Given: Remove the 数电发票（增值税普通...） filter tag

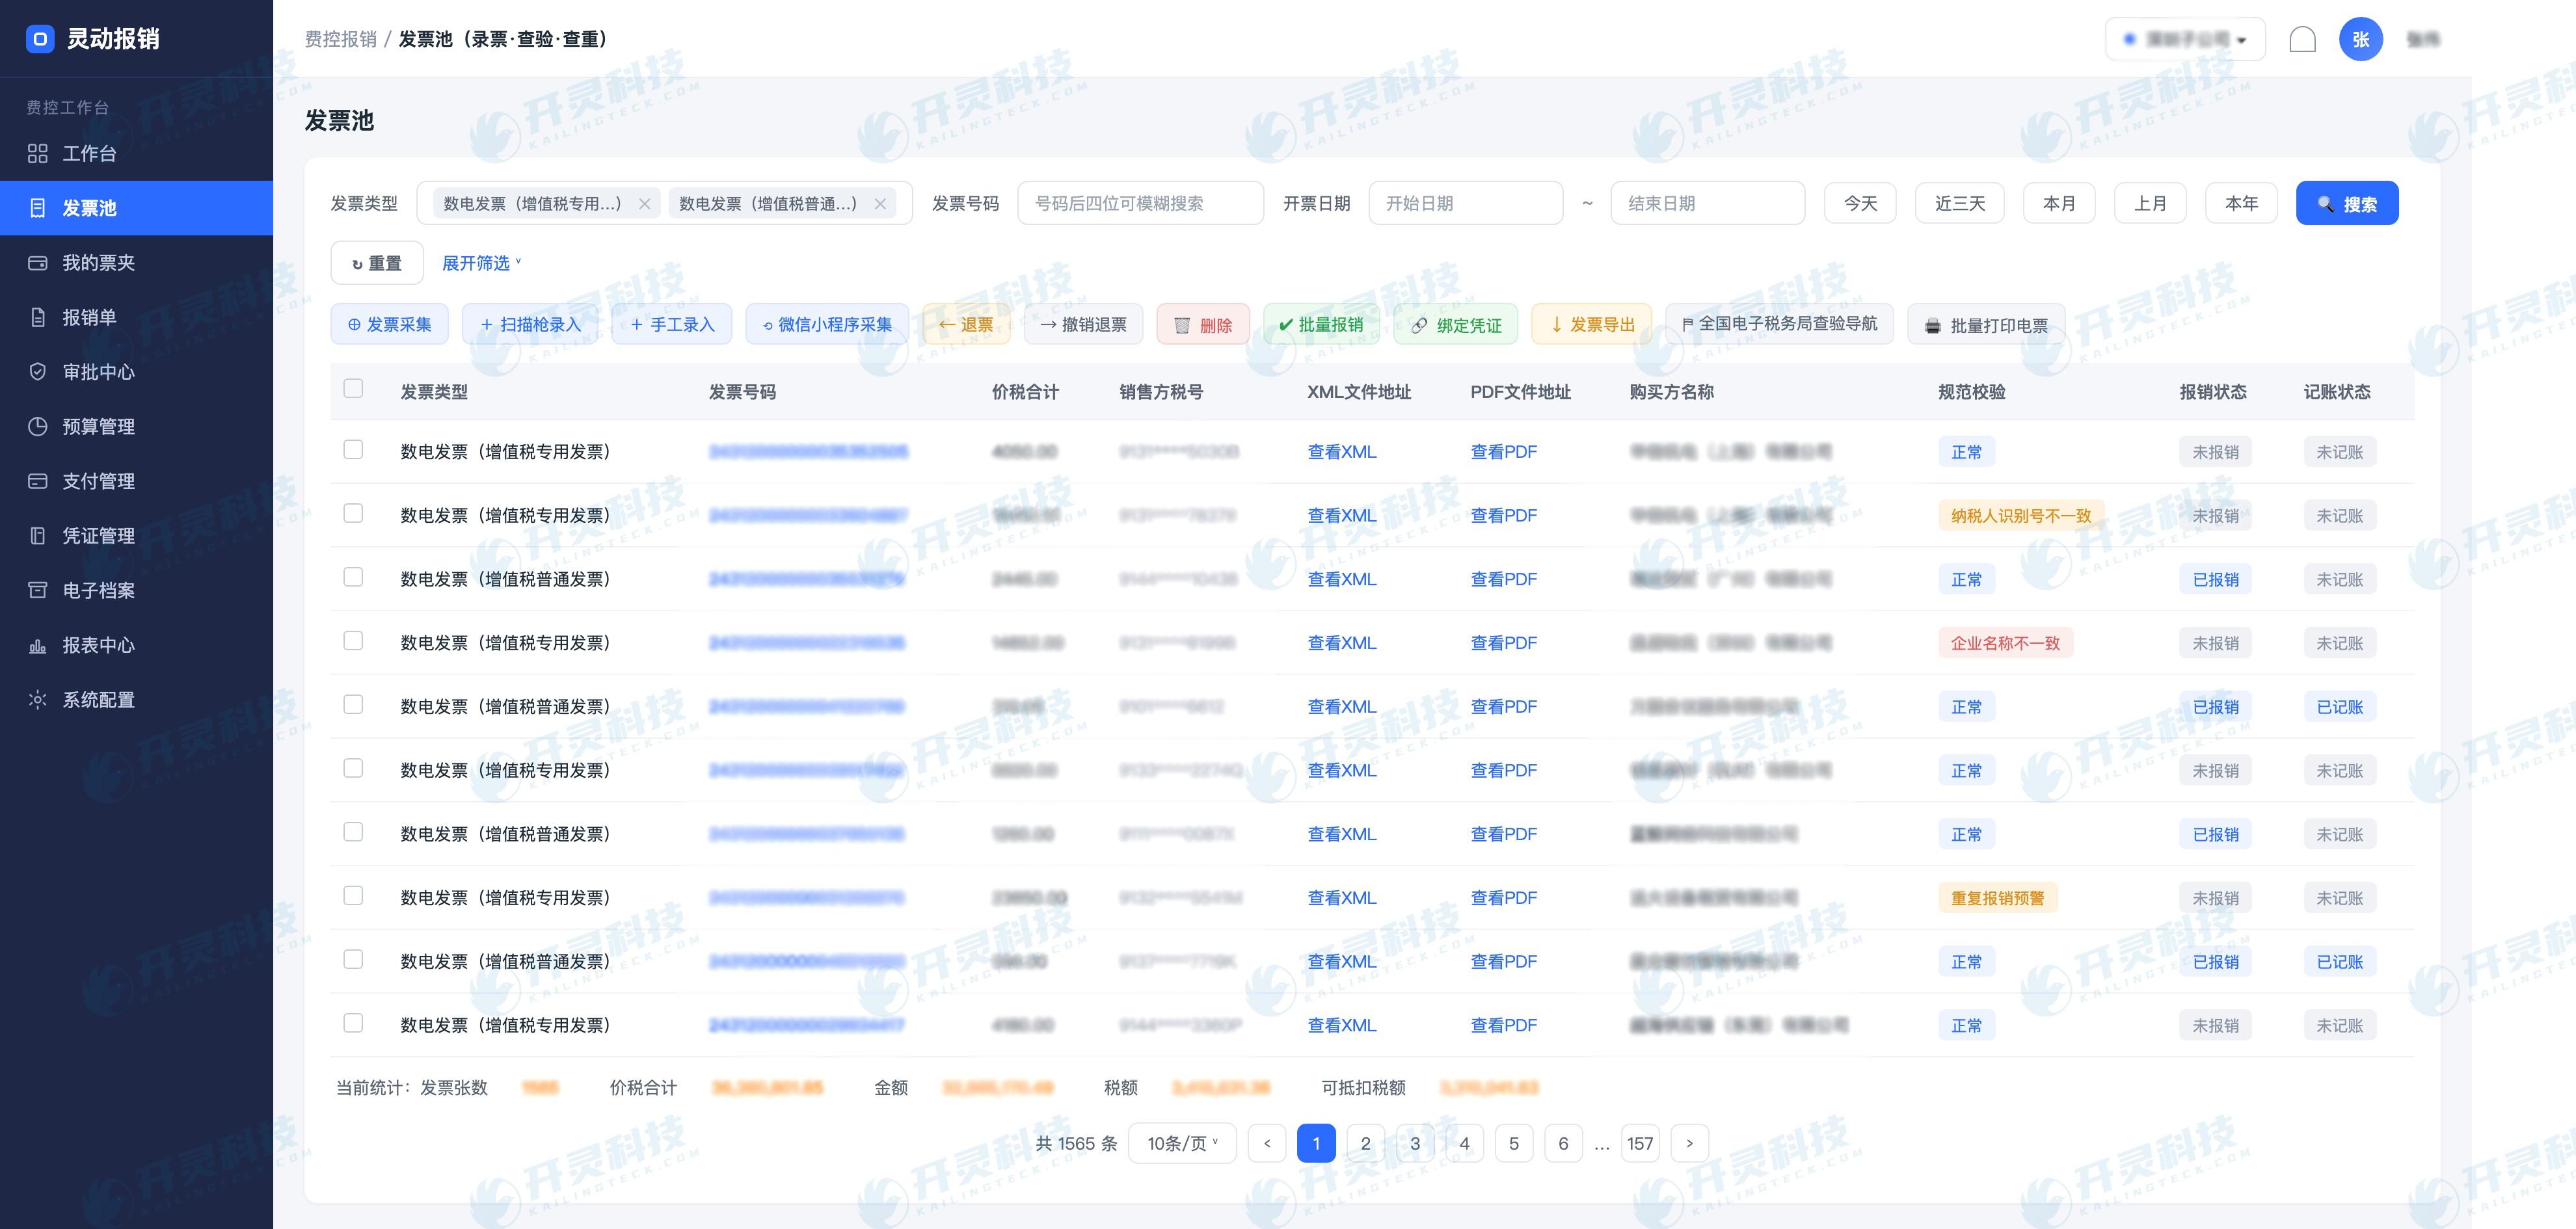Looking at the screenshot, I should (880, 204).
